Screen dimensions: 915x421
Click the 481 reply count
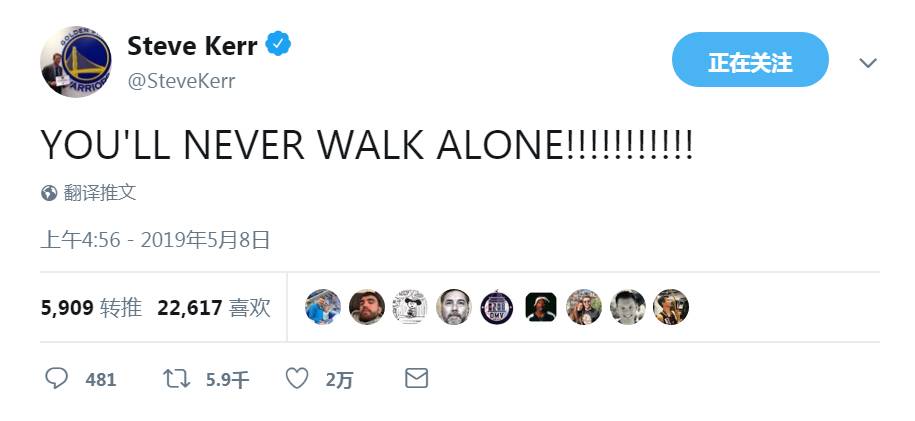(101, 380)
